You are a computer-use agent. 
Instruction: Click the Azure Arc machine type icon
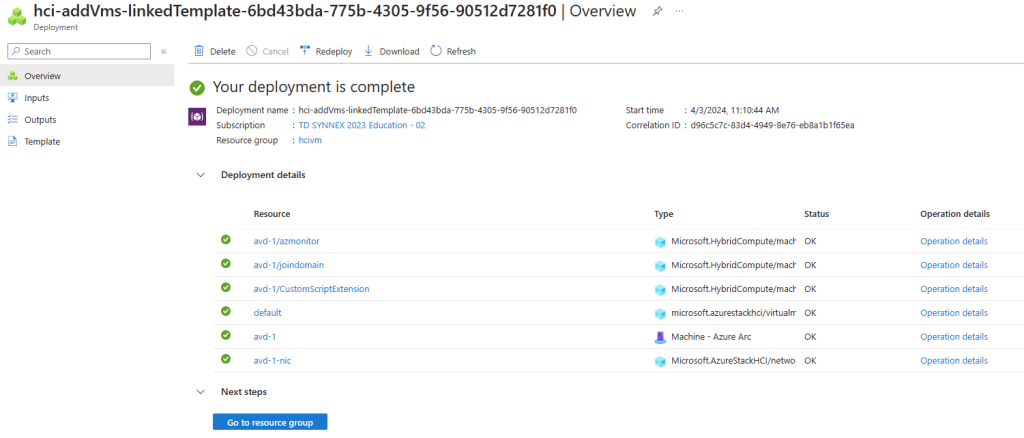[x=660, y=337]
